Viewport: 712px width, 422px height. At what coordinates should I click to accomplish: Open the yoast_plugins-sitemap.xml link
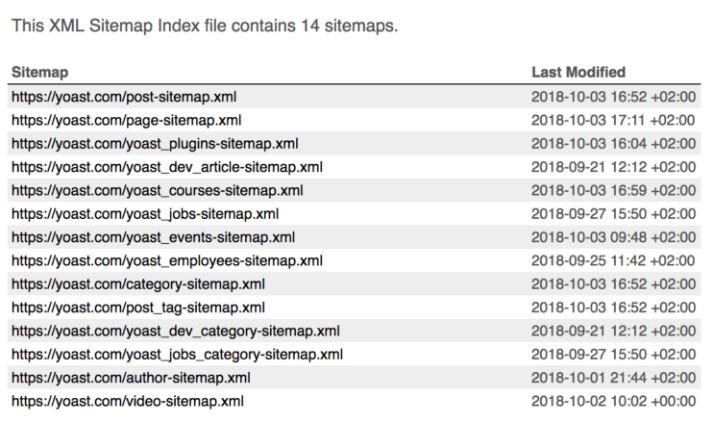155,144
